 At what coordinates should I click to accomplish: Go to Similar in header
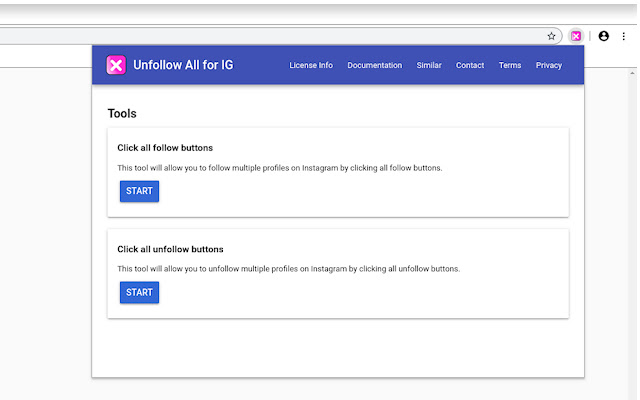(x=429, y=65)
